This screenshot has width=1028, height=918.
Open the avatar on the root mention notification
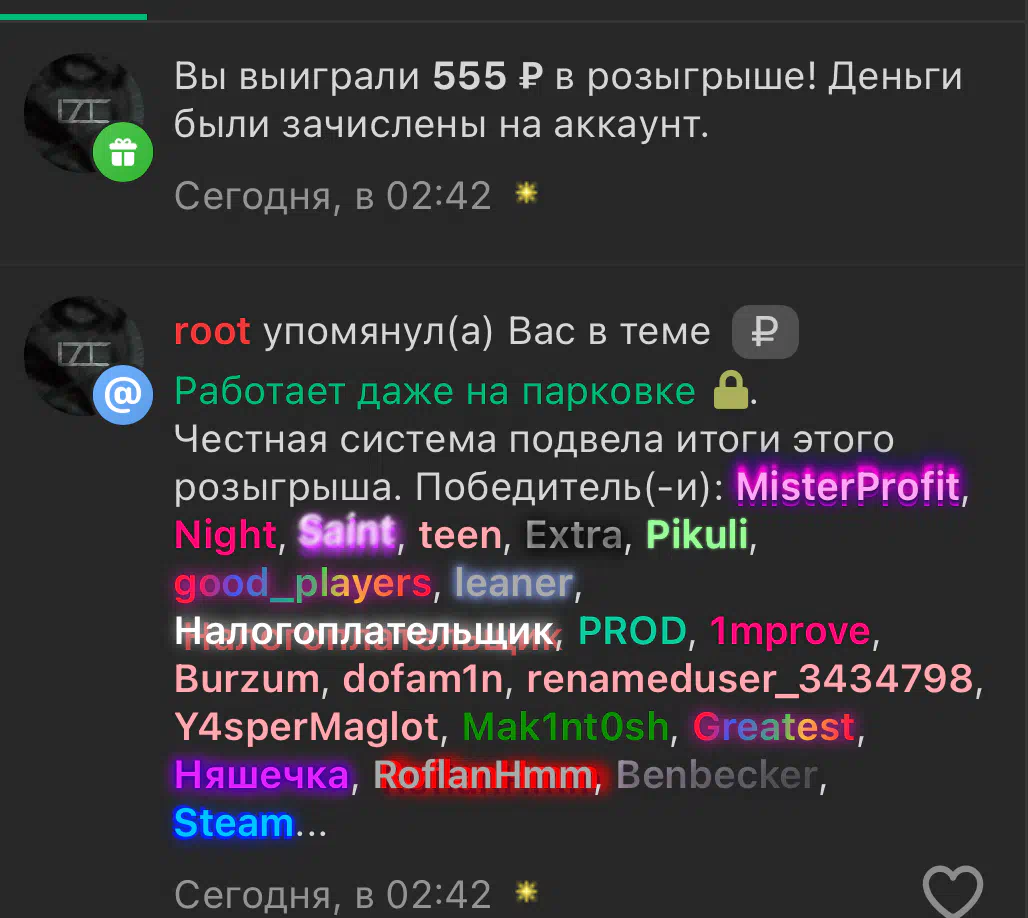point(83,355)
